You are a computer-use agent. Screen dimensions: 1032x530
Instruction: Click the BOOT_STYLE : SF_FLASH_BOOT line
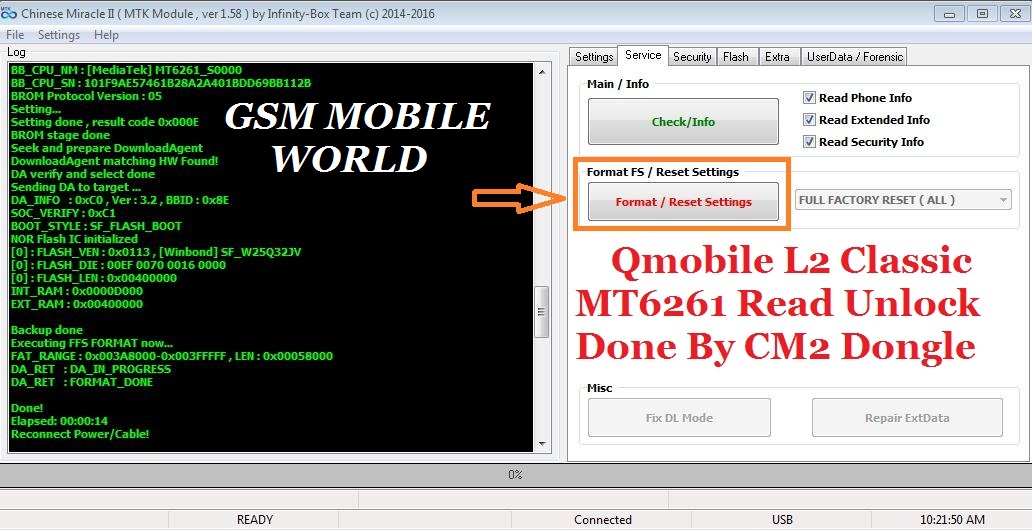coord(96,226)
